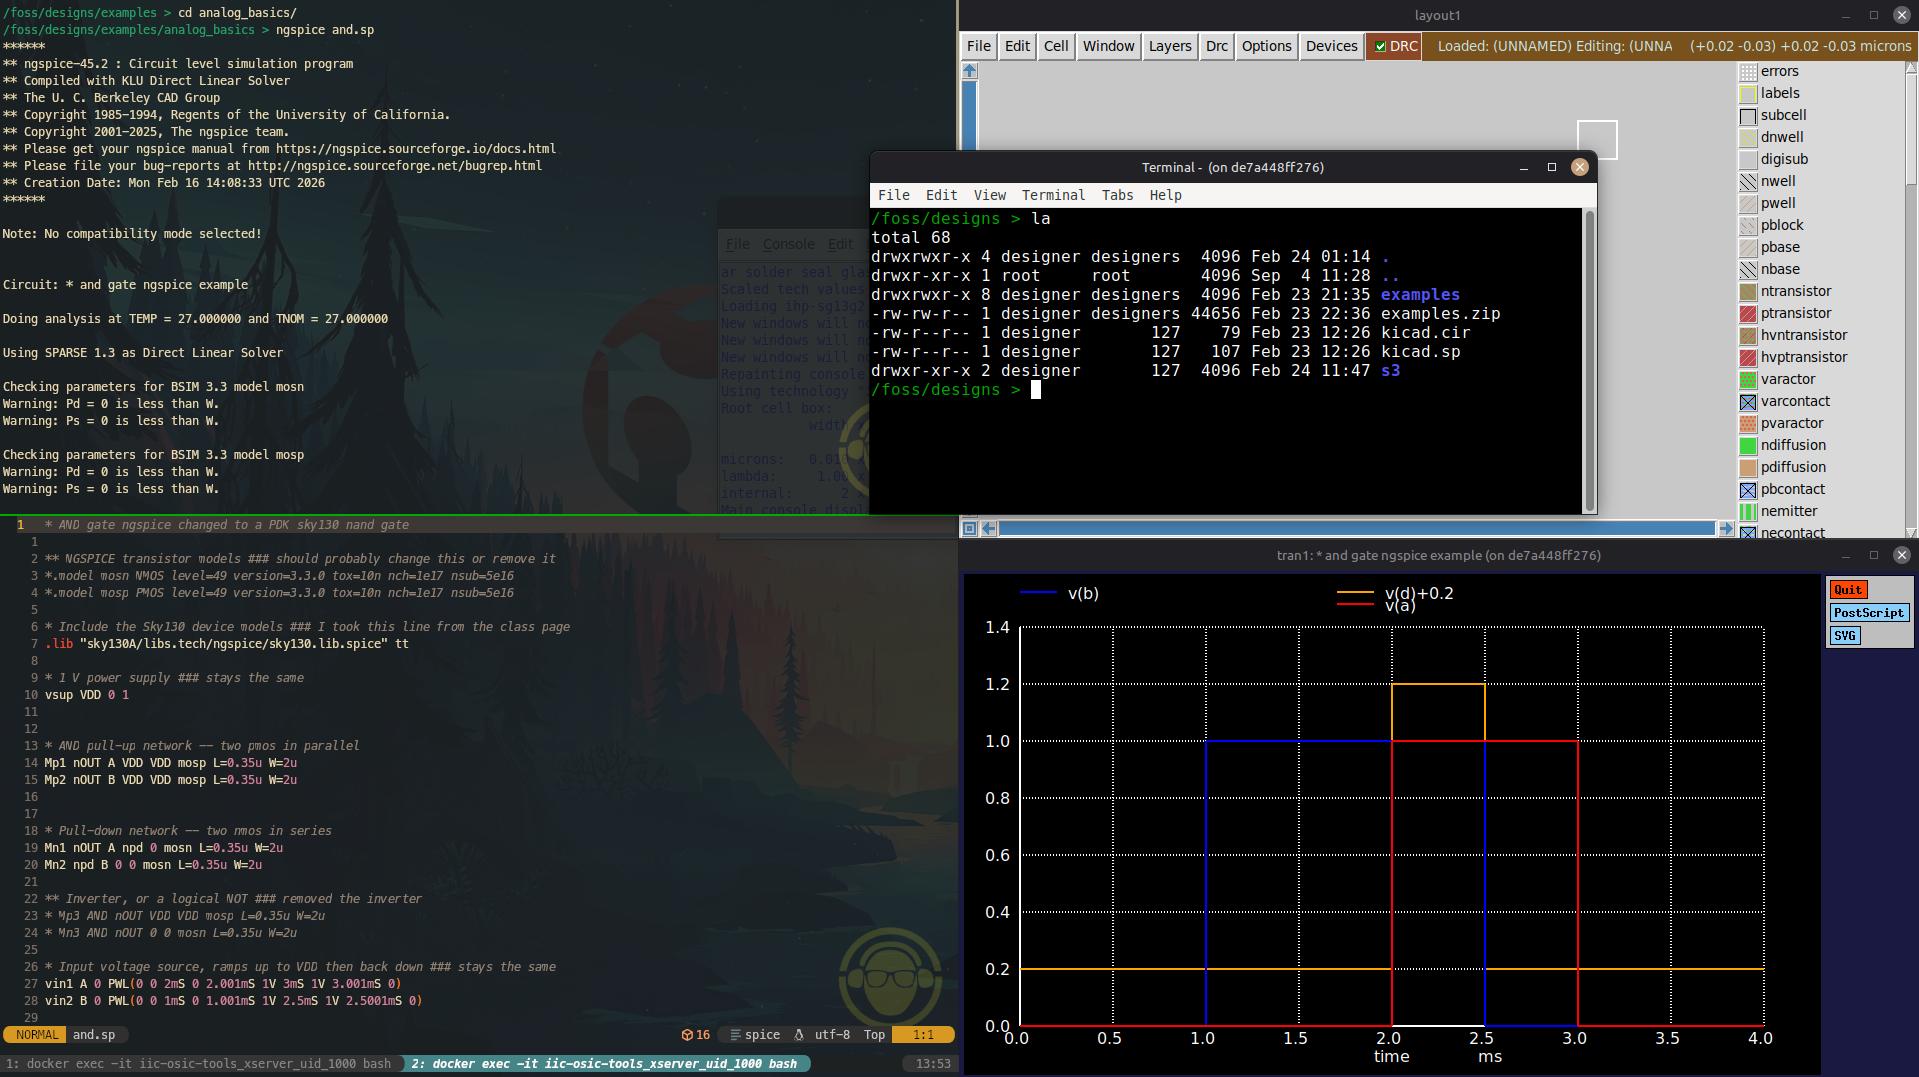Viewport: 1919px width, 1077px height.
Task: Select the hvntransistor layer icon
Action: coord(1748,335)
